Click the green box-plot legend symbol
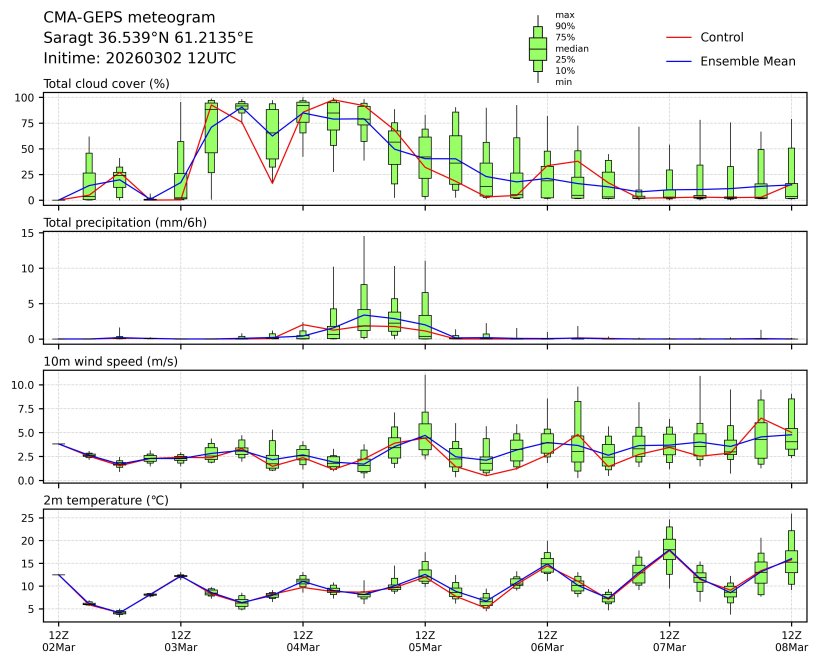Viewport: 819px width, 664px height. [x=537, y=48]
